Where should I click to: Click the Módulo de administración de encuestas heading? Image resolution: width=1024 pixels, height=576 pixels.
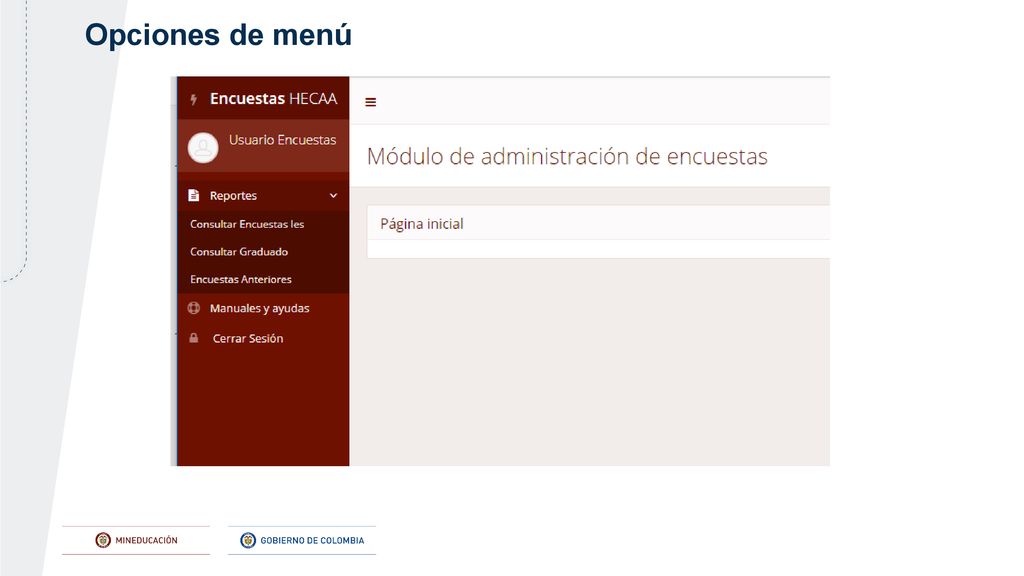point(567,157)
